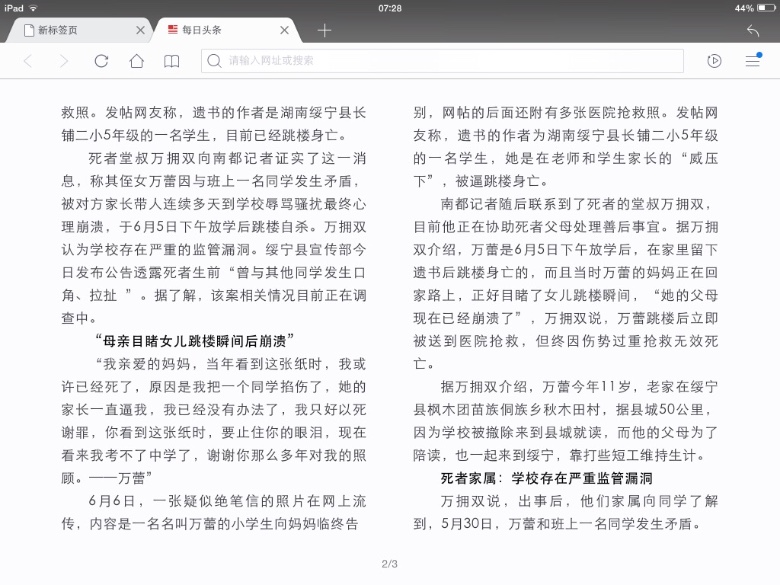The height and width of the screenshot is (585, 780).
Task: Close the 每日头条 tab
Action: coord(285,30)
